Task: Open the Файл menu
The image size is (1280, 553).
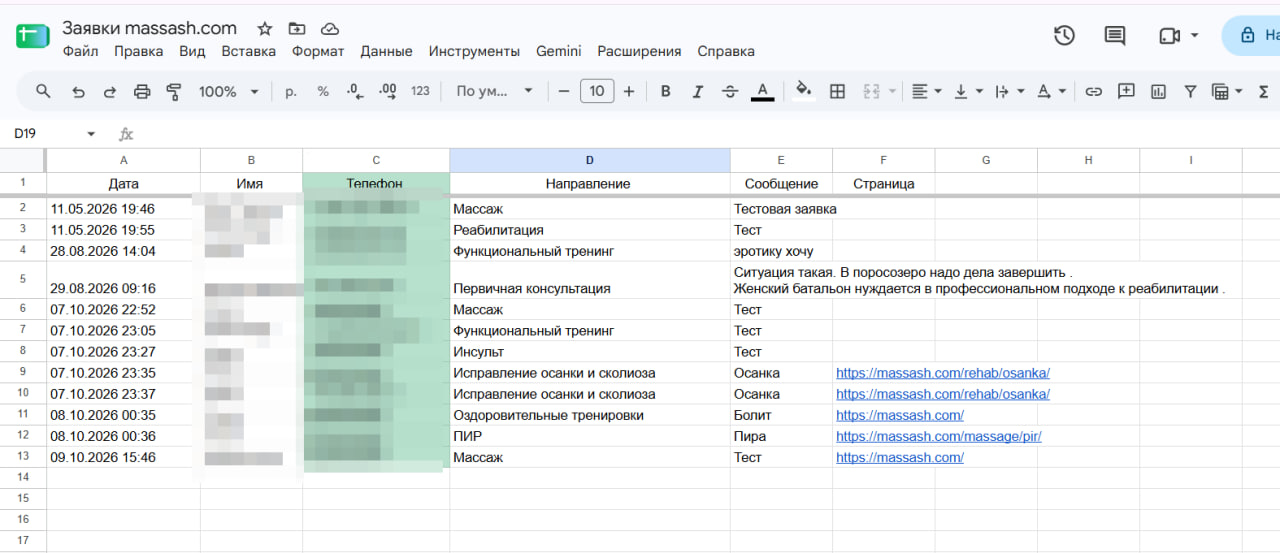Action: coord(80,51)
